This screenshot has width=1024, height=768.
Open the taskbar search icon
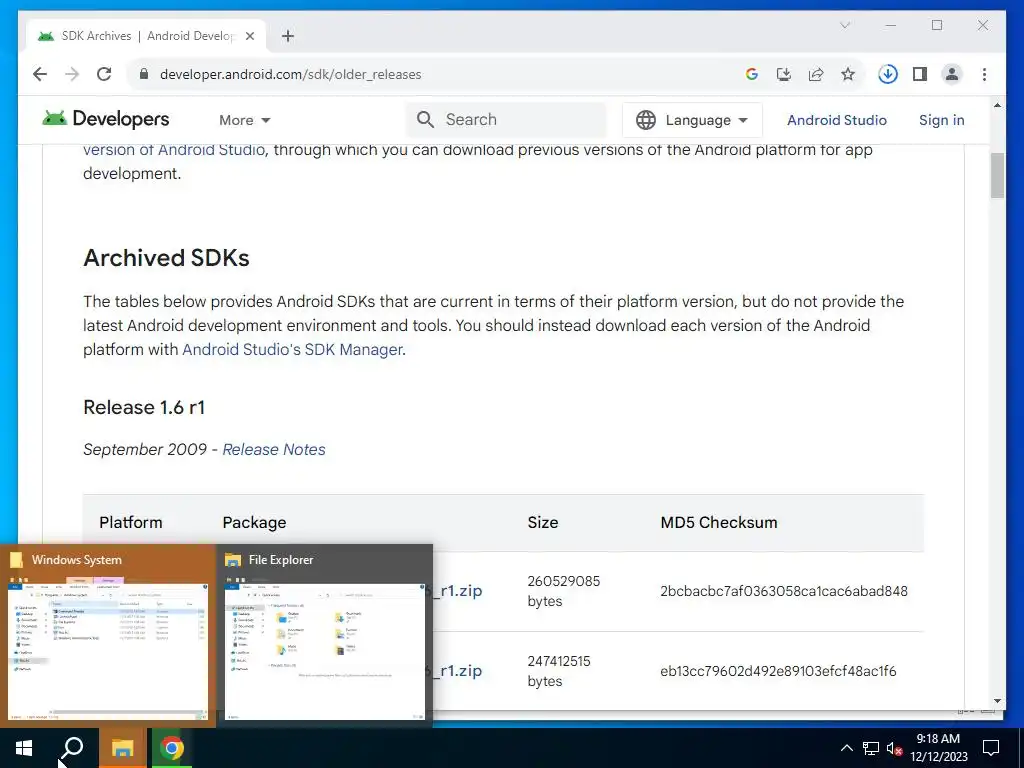pyautogui.click(x=72, y=748)
